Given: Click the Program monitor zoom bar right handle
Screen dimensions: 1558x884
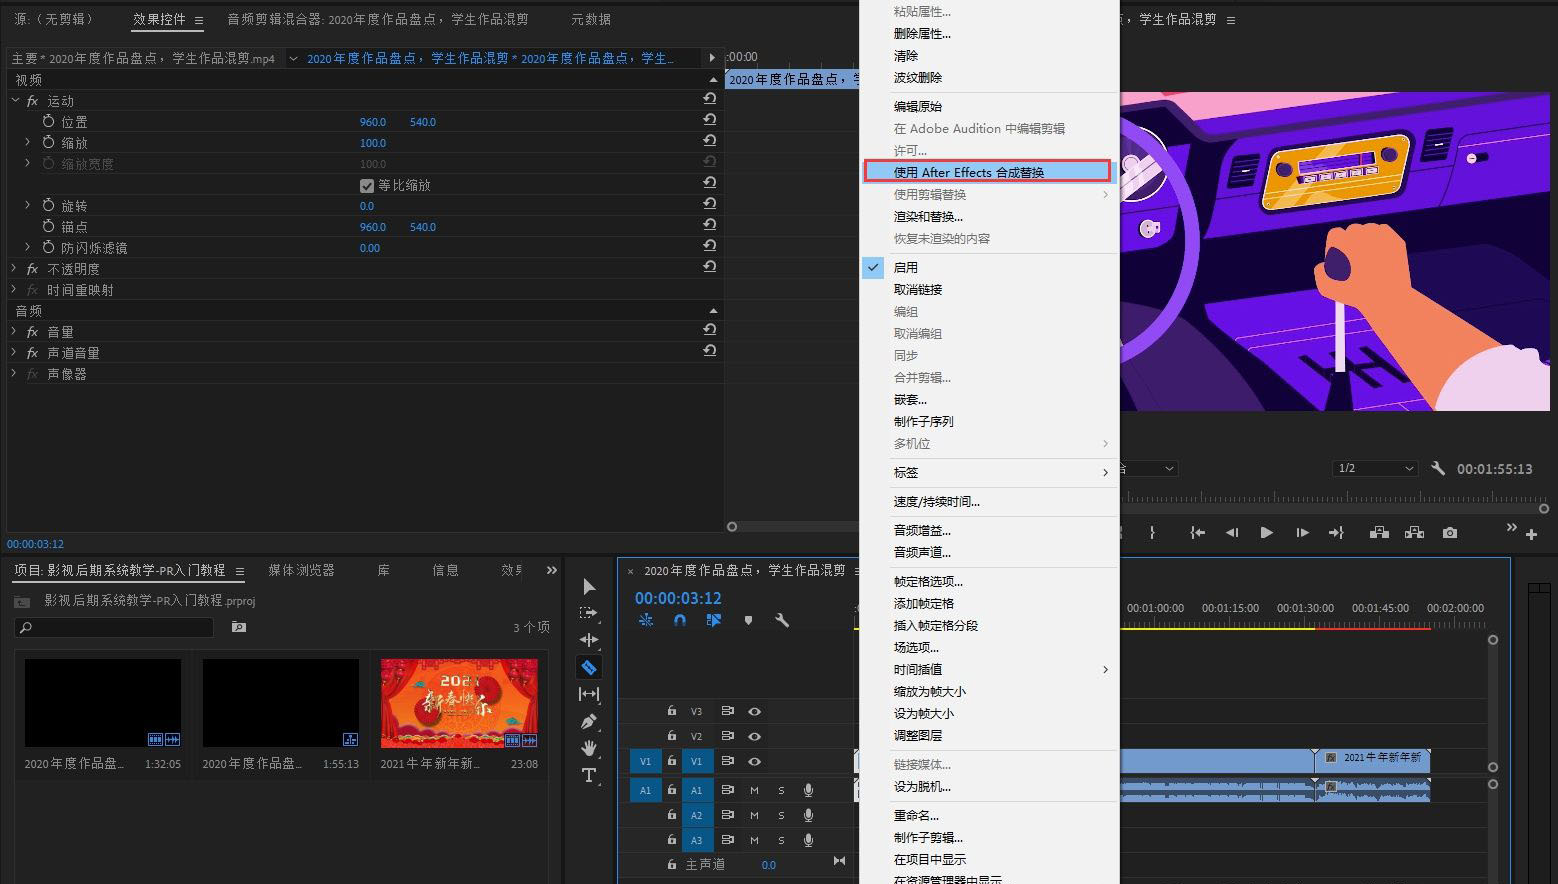Looking at the screenshot, I should click(1543, 508).
